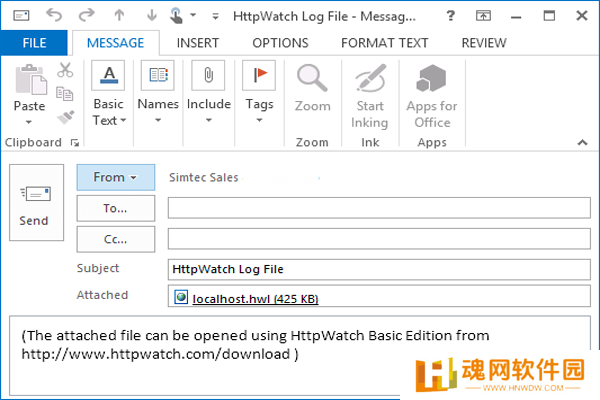Close the message window

click(x=582, y=16)
